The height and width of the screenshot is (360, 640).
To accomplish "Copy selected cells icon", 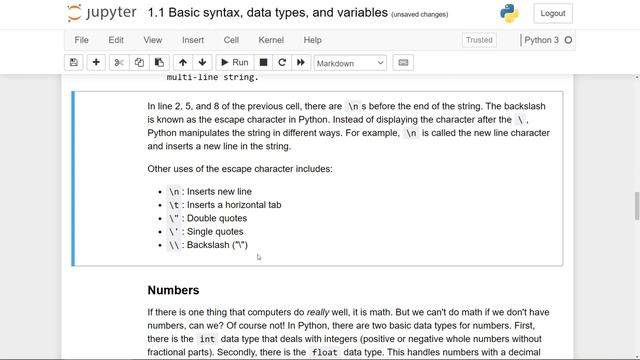I will (139, 62).
